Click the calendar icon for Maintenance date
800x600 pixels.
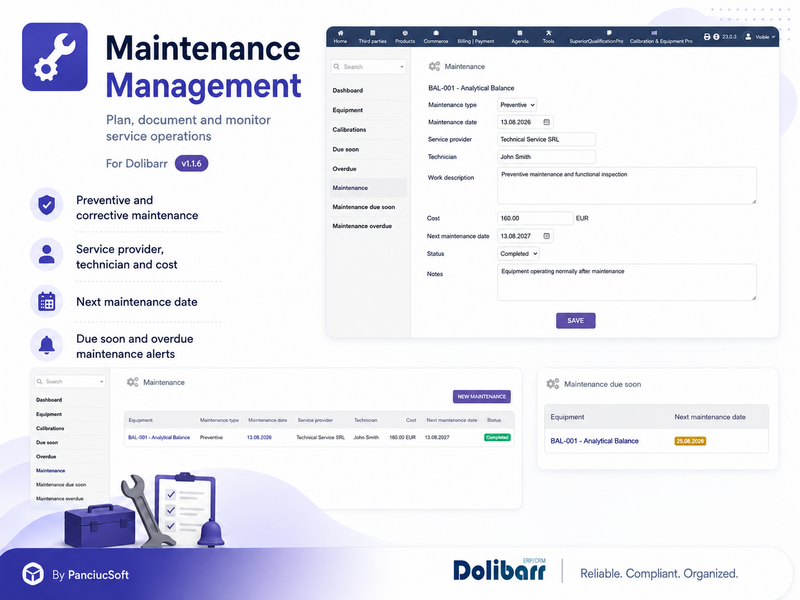[x=546, y=122]
